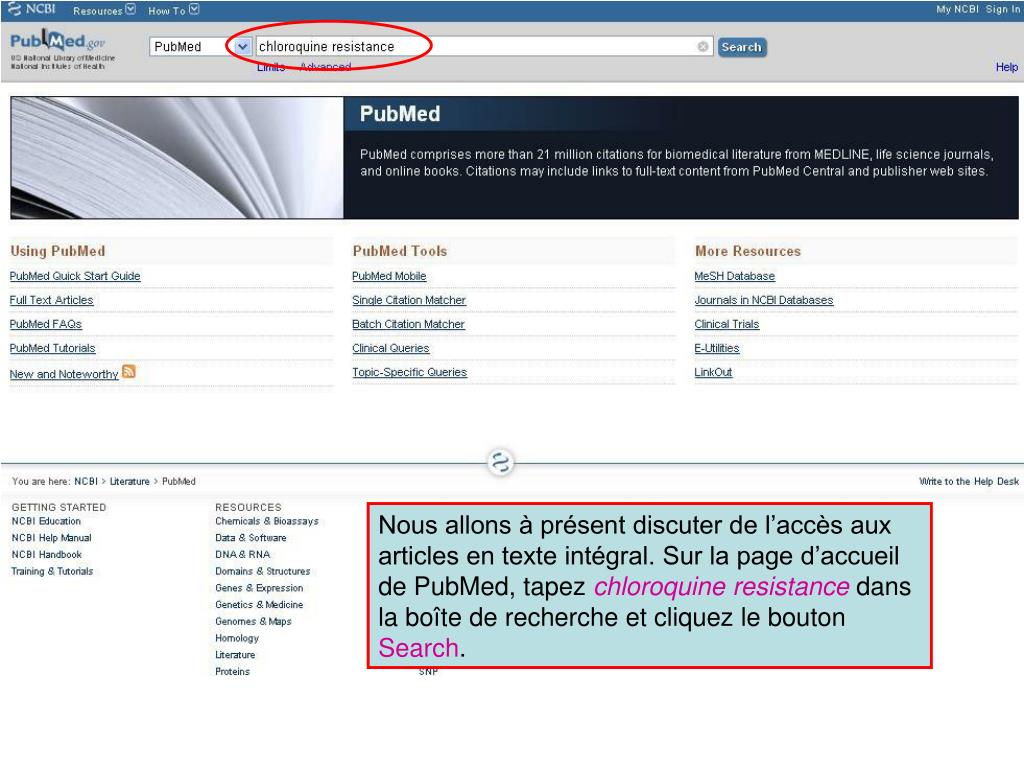Open NCBI Education footer link
This screenshot has height=768, width=1024.
coord(46,521)
